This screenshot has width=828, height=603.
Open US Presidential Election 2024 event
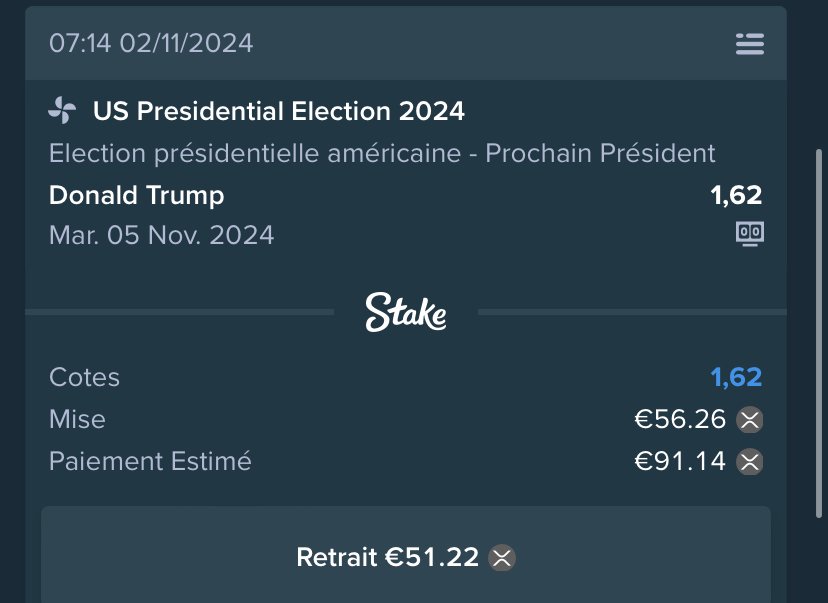pos(278,111)
